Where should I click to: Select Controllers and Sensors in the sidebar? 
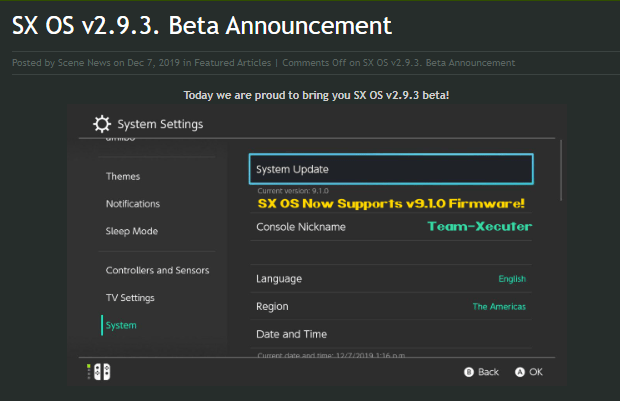coord(157,270)
